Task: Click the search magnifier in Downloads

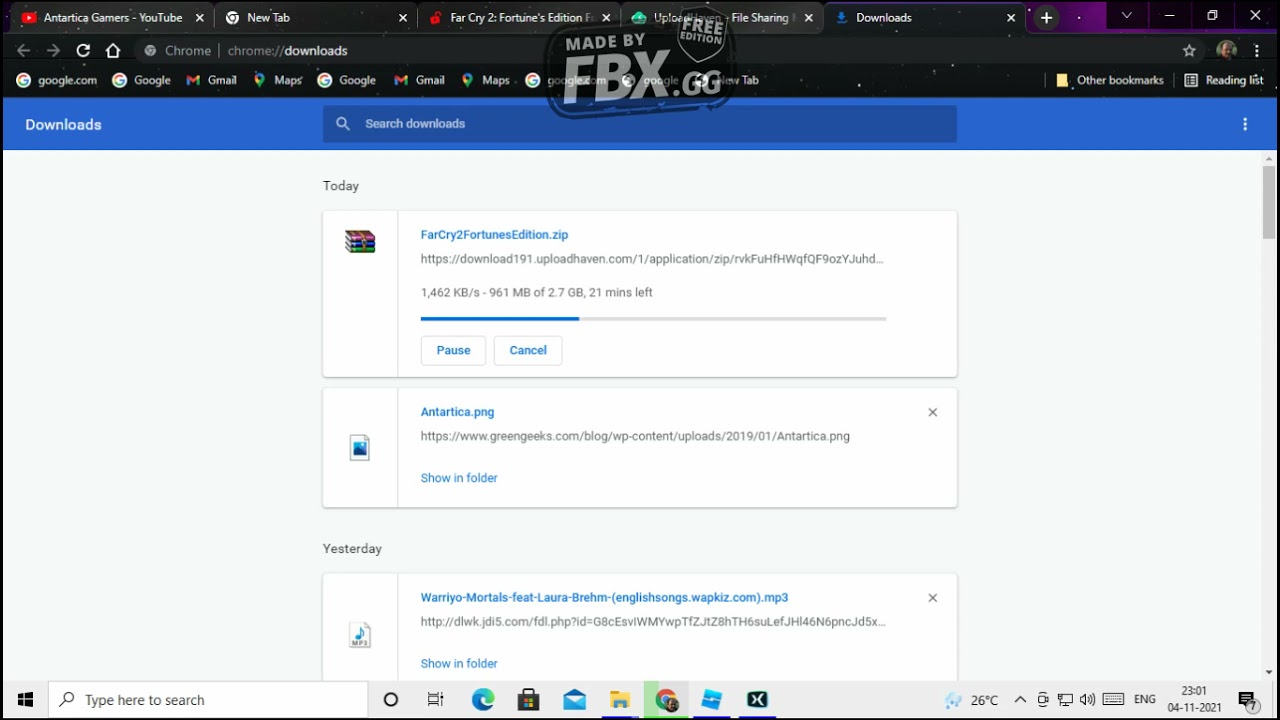Action: coord(343,124)
